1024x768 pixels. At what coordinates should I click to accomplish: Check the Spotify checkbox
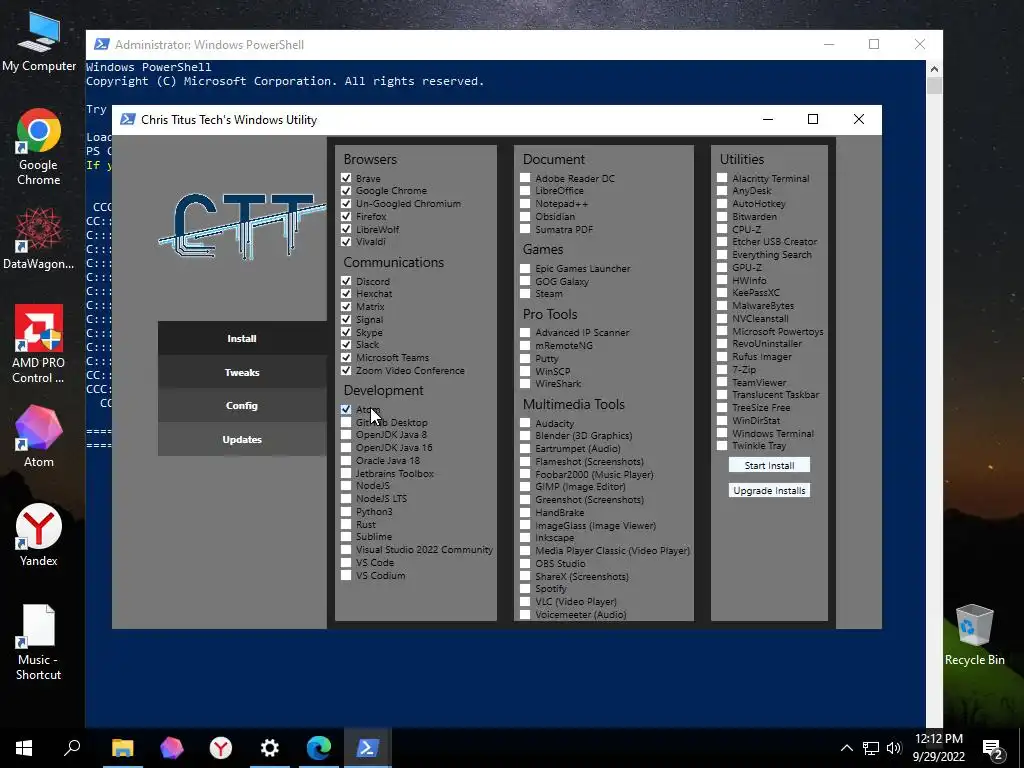pos(525,588)
